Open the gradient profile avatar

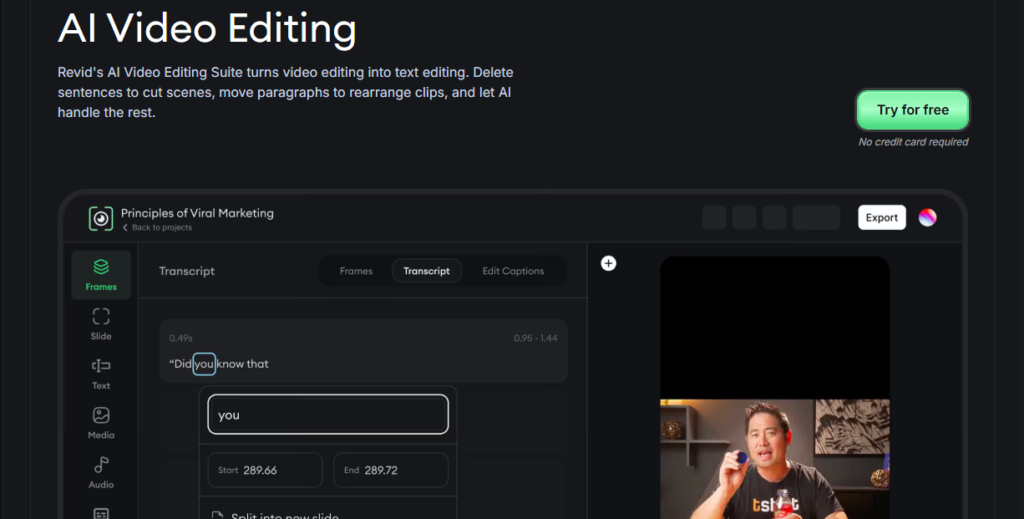click(927, 218)
